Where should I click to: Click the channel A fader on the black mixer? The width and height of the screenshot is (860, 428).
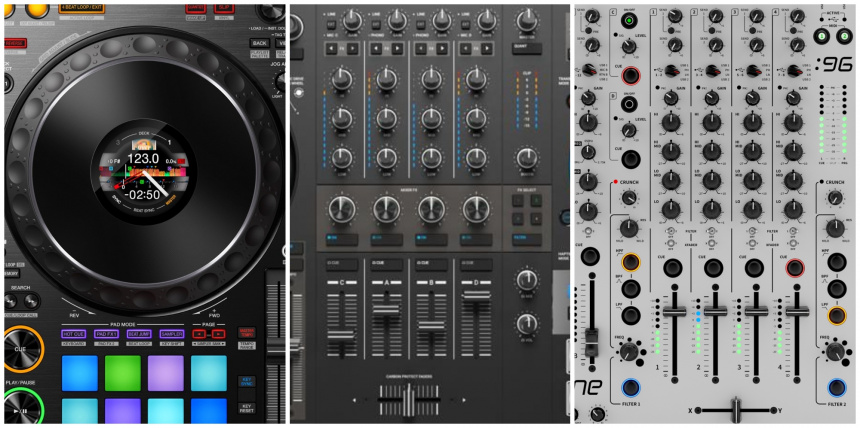point(386,310)
